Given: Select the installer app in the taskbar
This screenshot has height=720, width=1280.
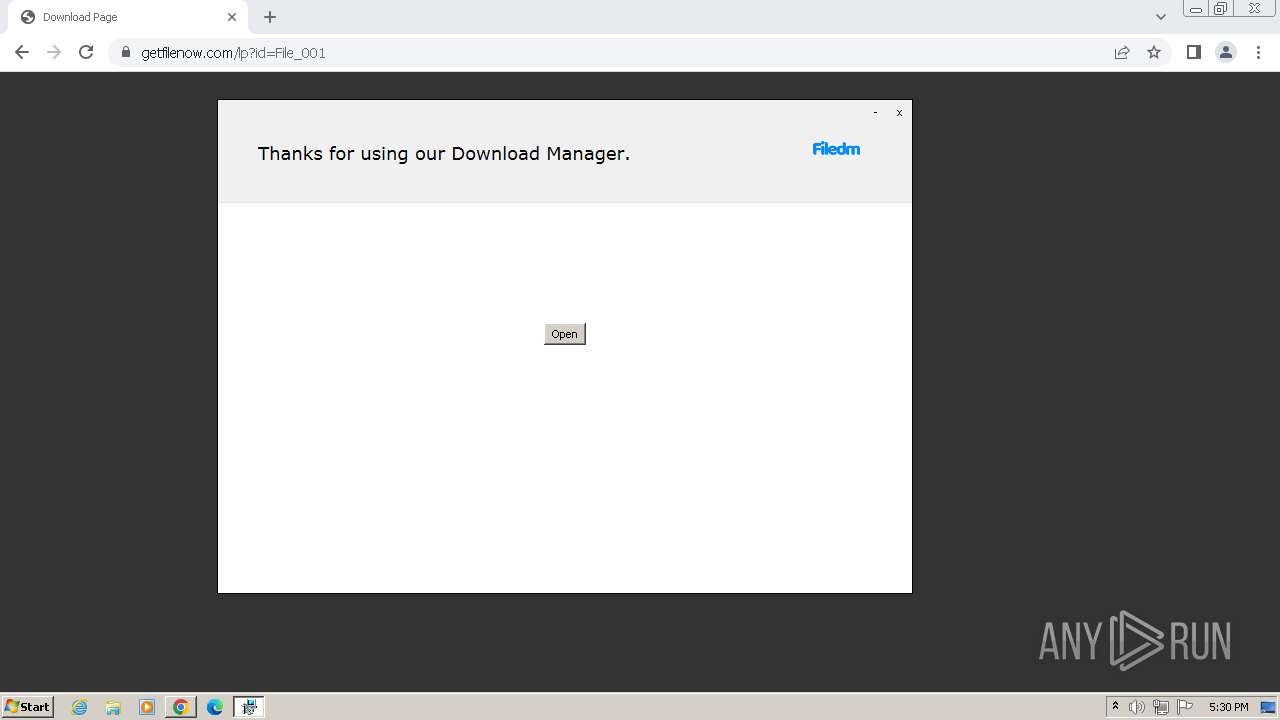Looking at the screenshot, I should 249,707.
